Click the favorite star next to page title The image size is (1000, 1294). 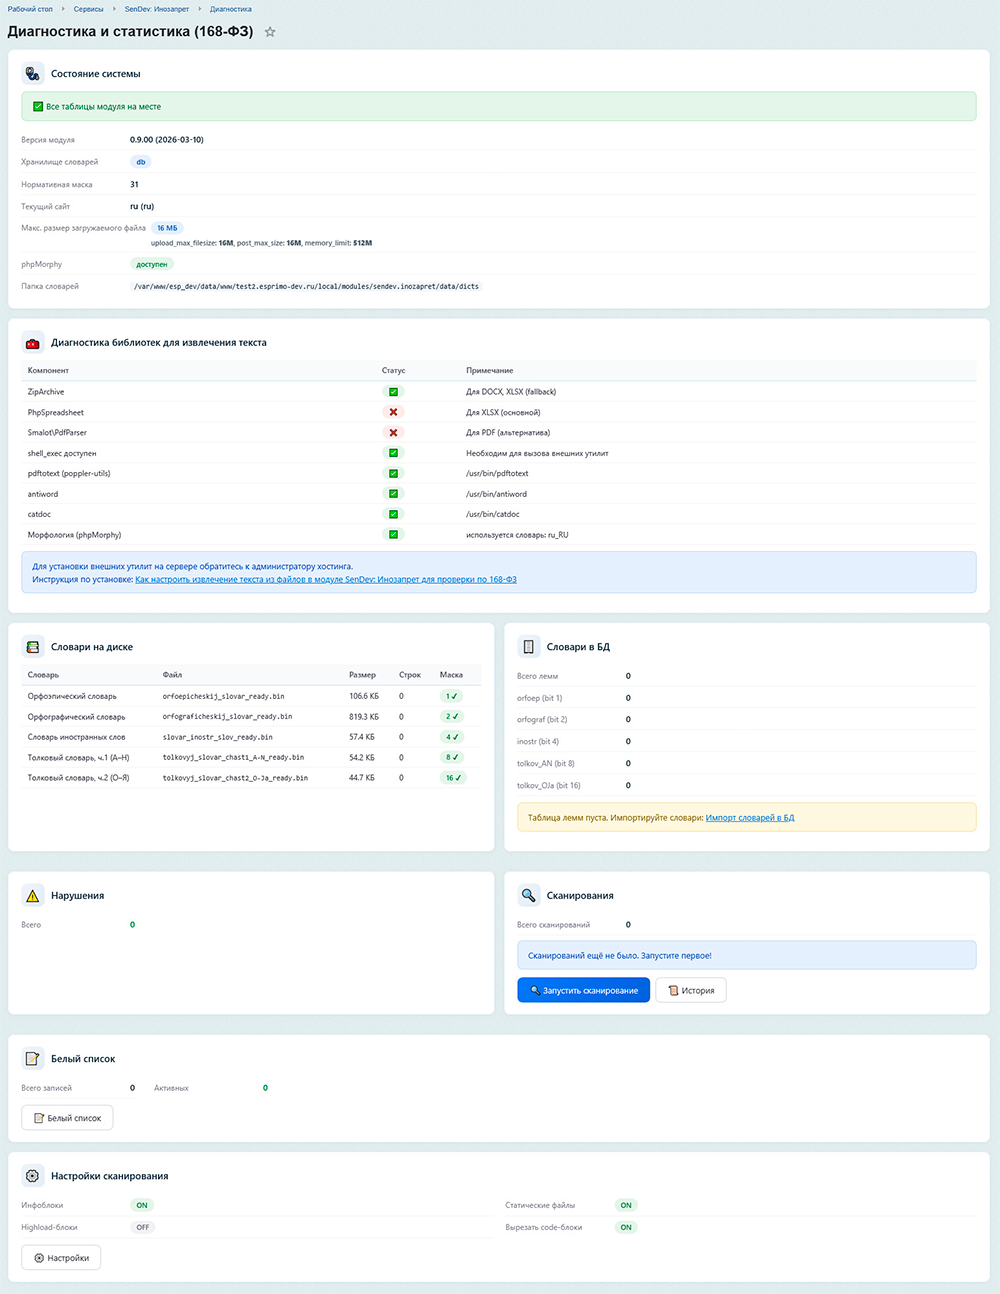coord(270,32)
